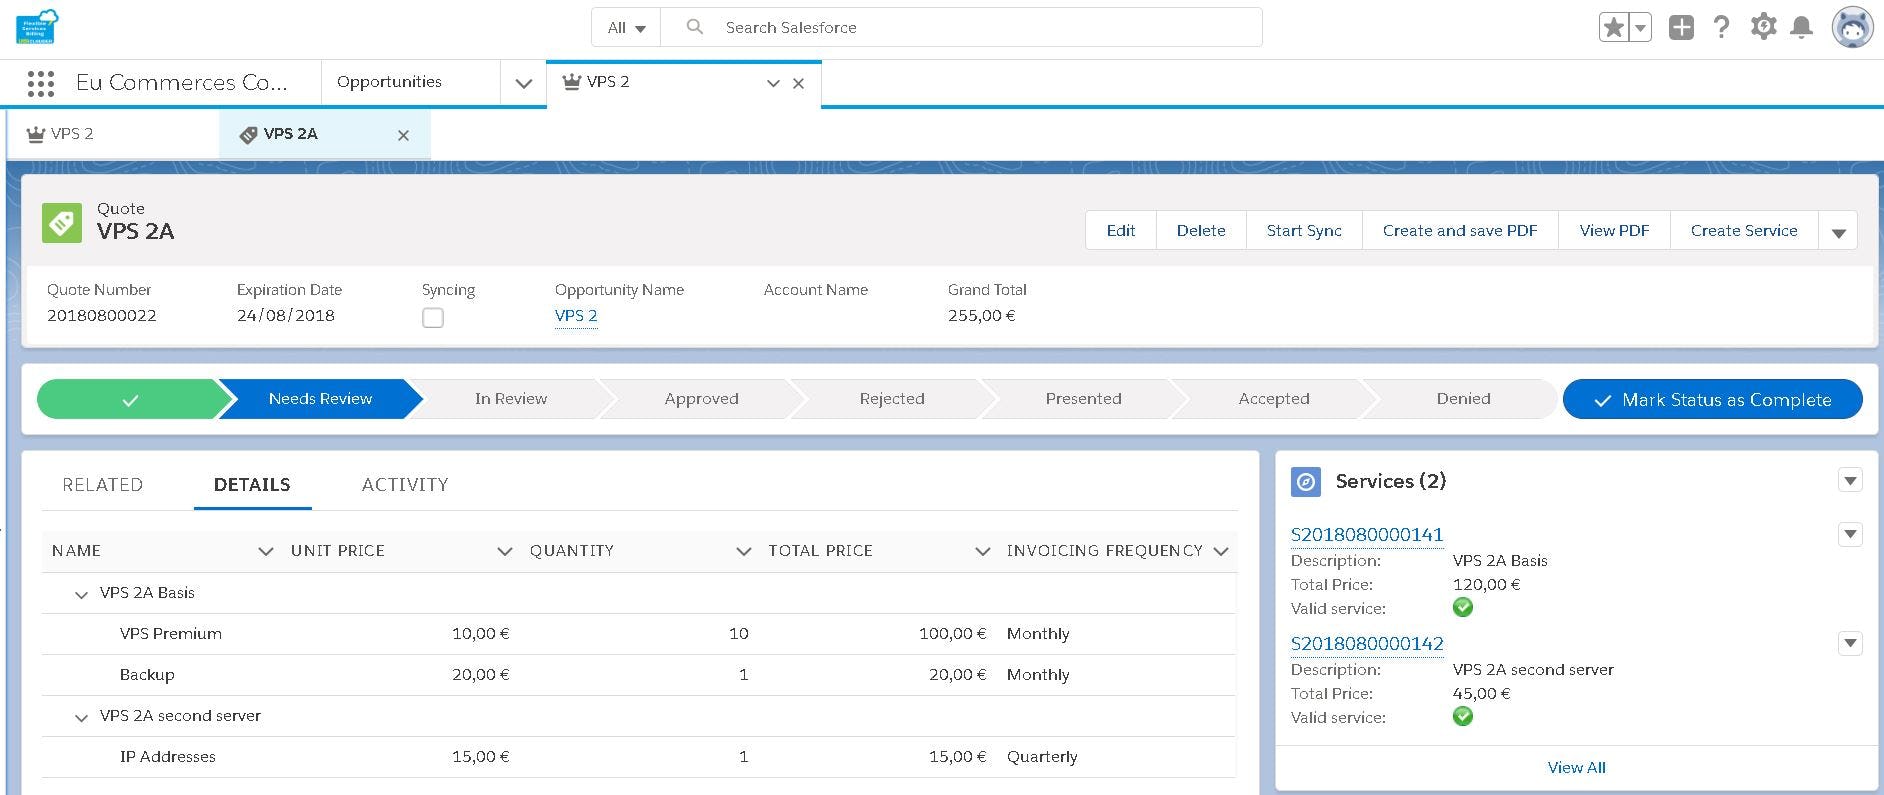The image size is (1884, 795).
Task: Toggle the Syncing checkbox
Action: (x=433, y=318)
